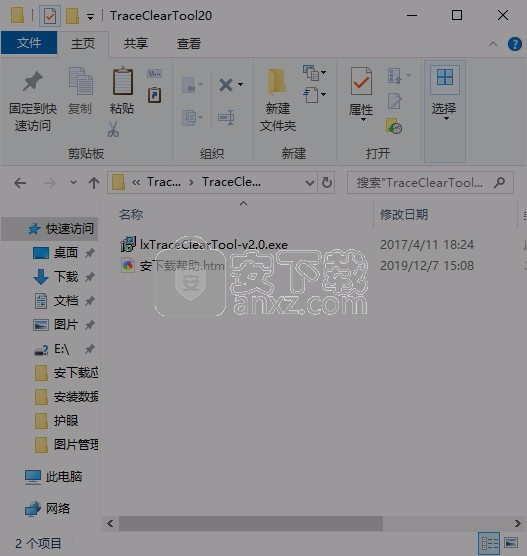Click the Easy access icon
Image resolution: width=527 pixels, height=556 pixels.
pyautogui.click(x=311, y=95)
